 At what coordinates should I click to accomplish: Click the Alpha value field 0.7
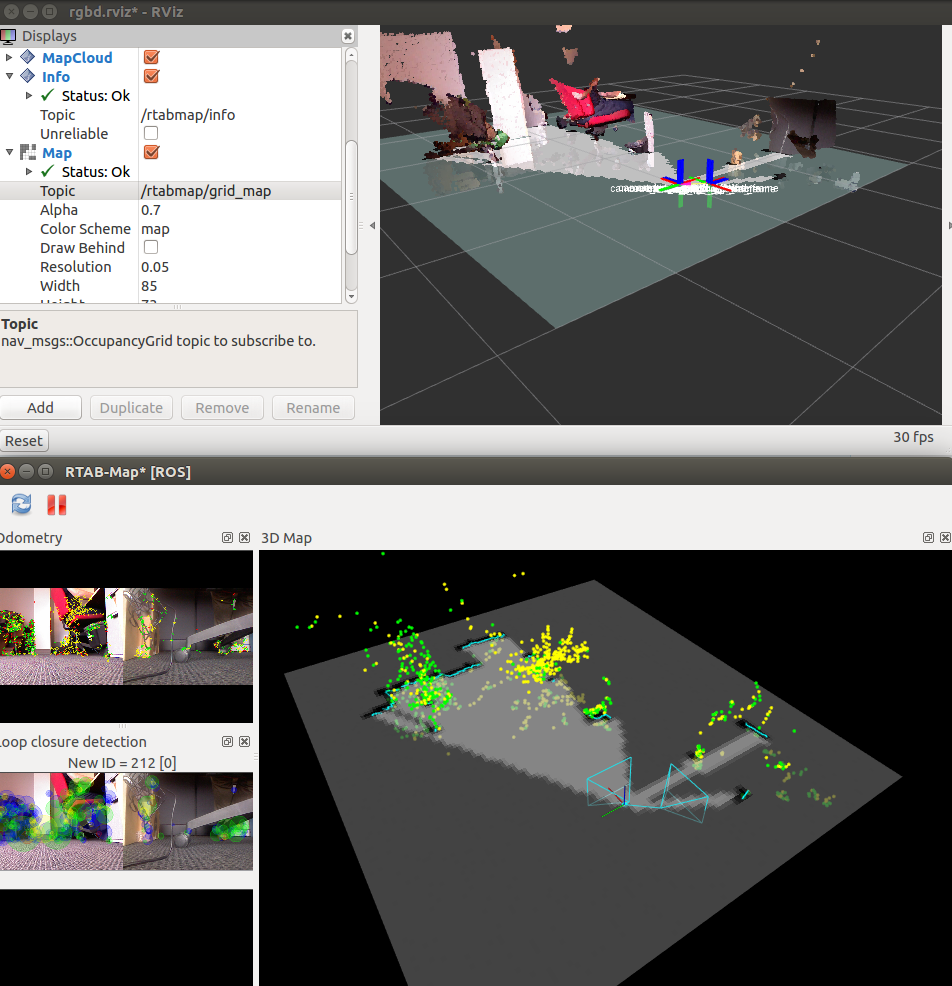click(240, 210)
